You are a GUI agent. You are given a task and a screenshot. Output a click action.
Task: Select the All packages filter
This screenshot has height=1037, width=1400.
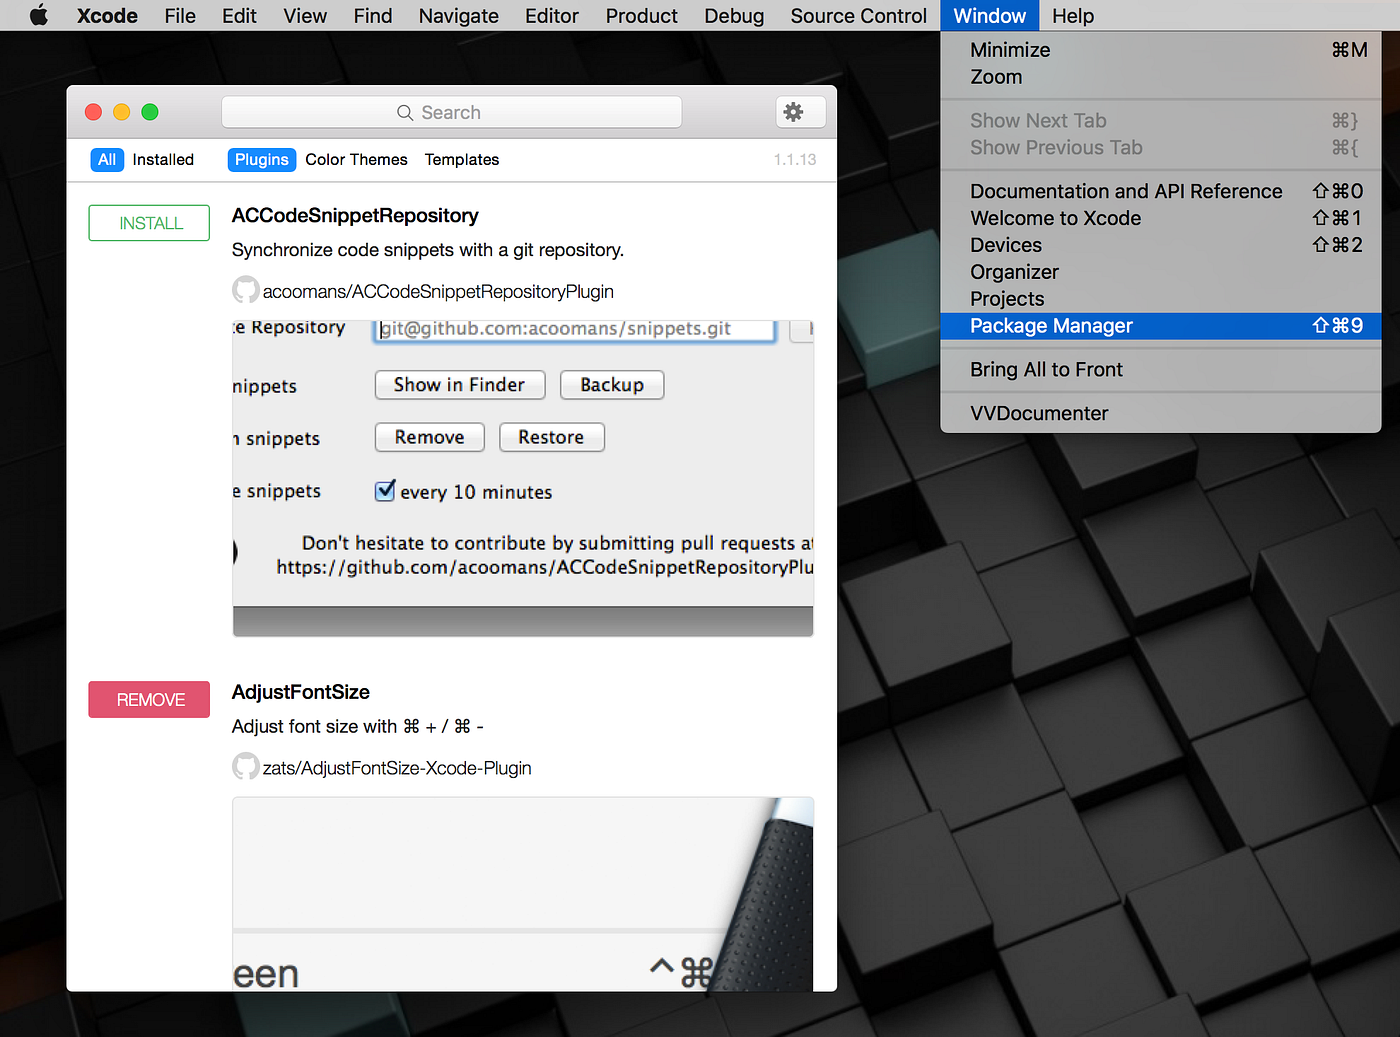tap(106, 159)
